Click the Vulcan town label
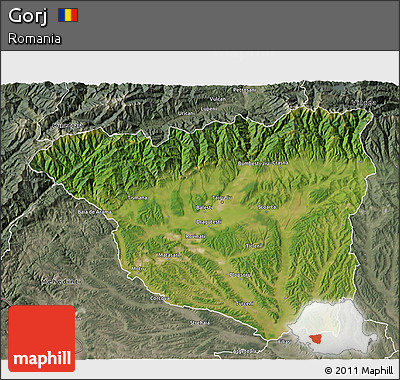Viewport: 400px width, 380px height. (218, 99)
